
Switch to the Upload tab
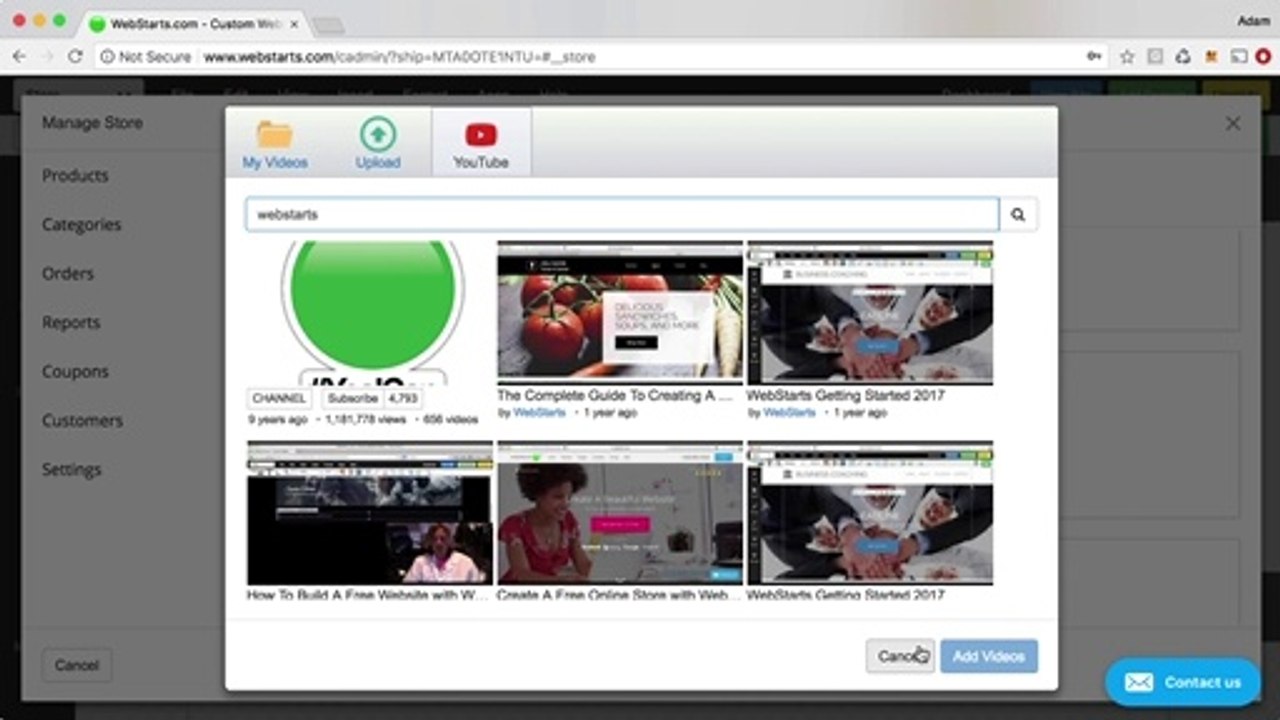(378, 144)
